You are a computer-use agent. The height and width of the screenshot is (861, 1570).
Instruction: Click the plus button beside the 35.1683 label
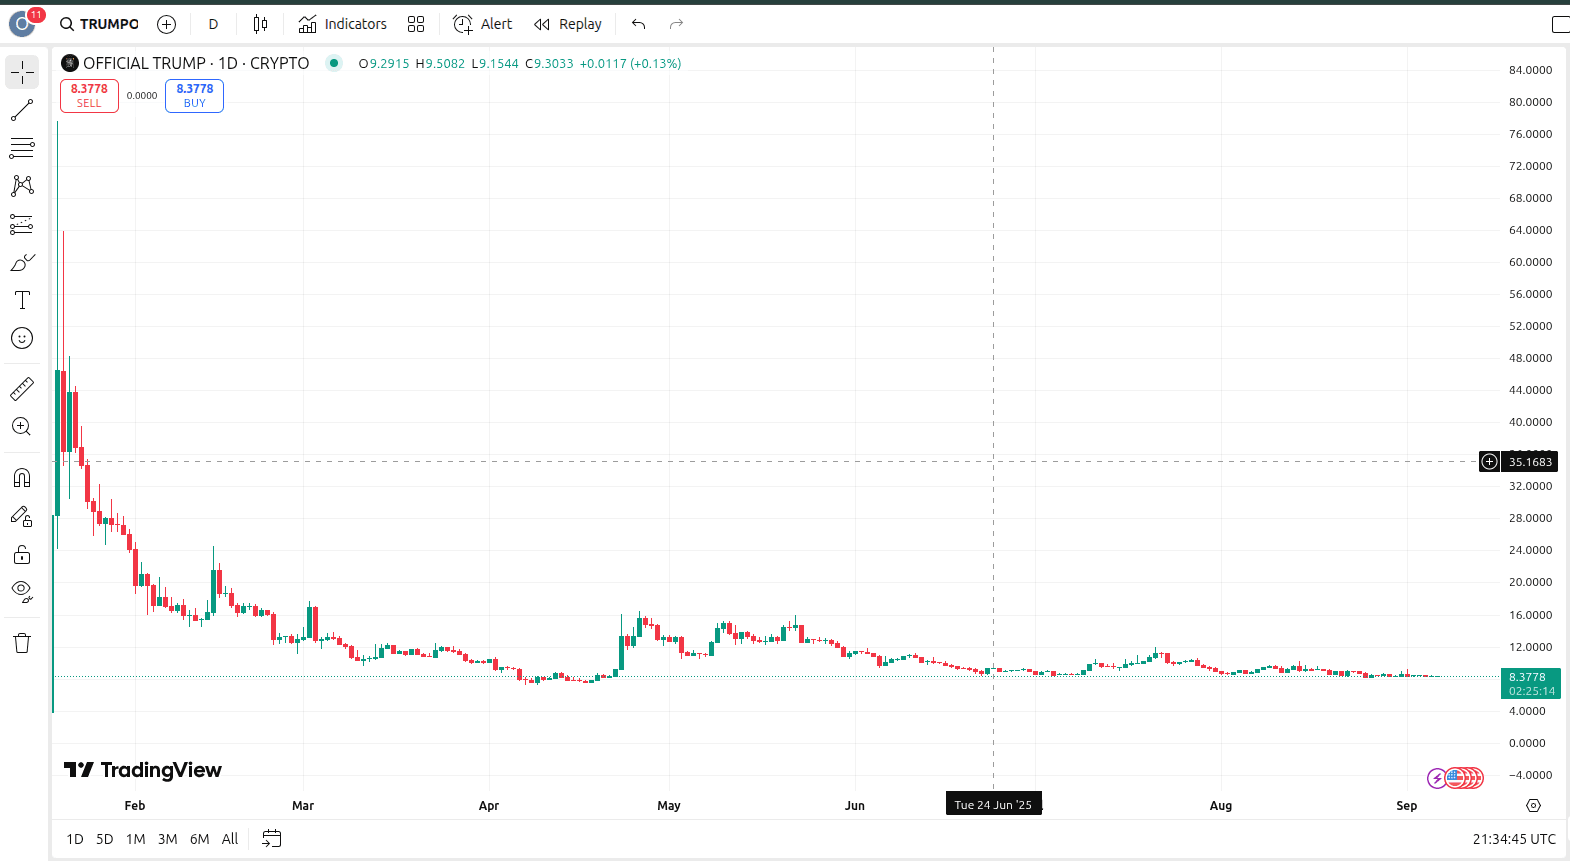[1490, 461]
